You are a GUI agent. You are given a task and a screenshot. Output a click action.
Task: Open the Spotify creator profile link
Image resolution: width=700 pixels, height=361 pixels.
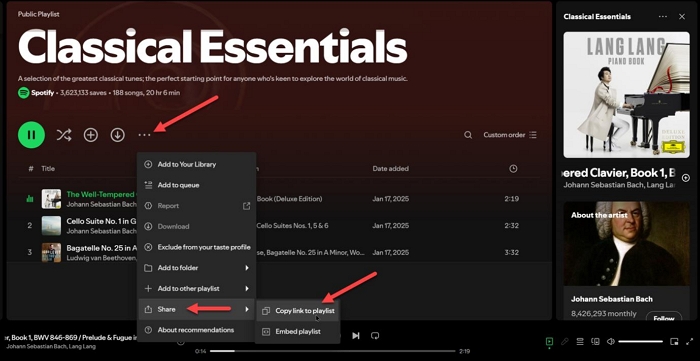tap(42, 93)
